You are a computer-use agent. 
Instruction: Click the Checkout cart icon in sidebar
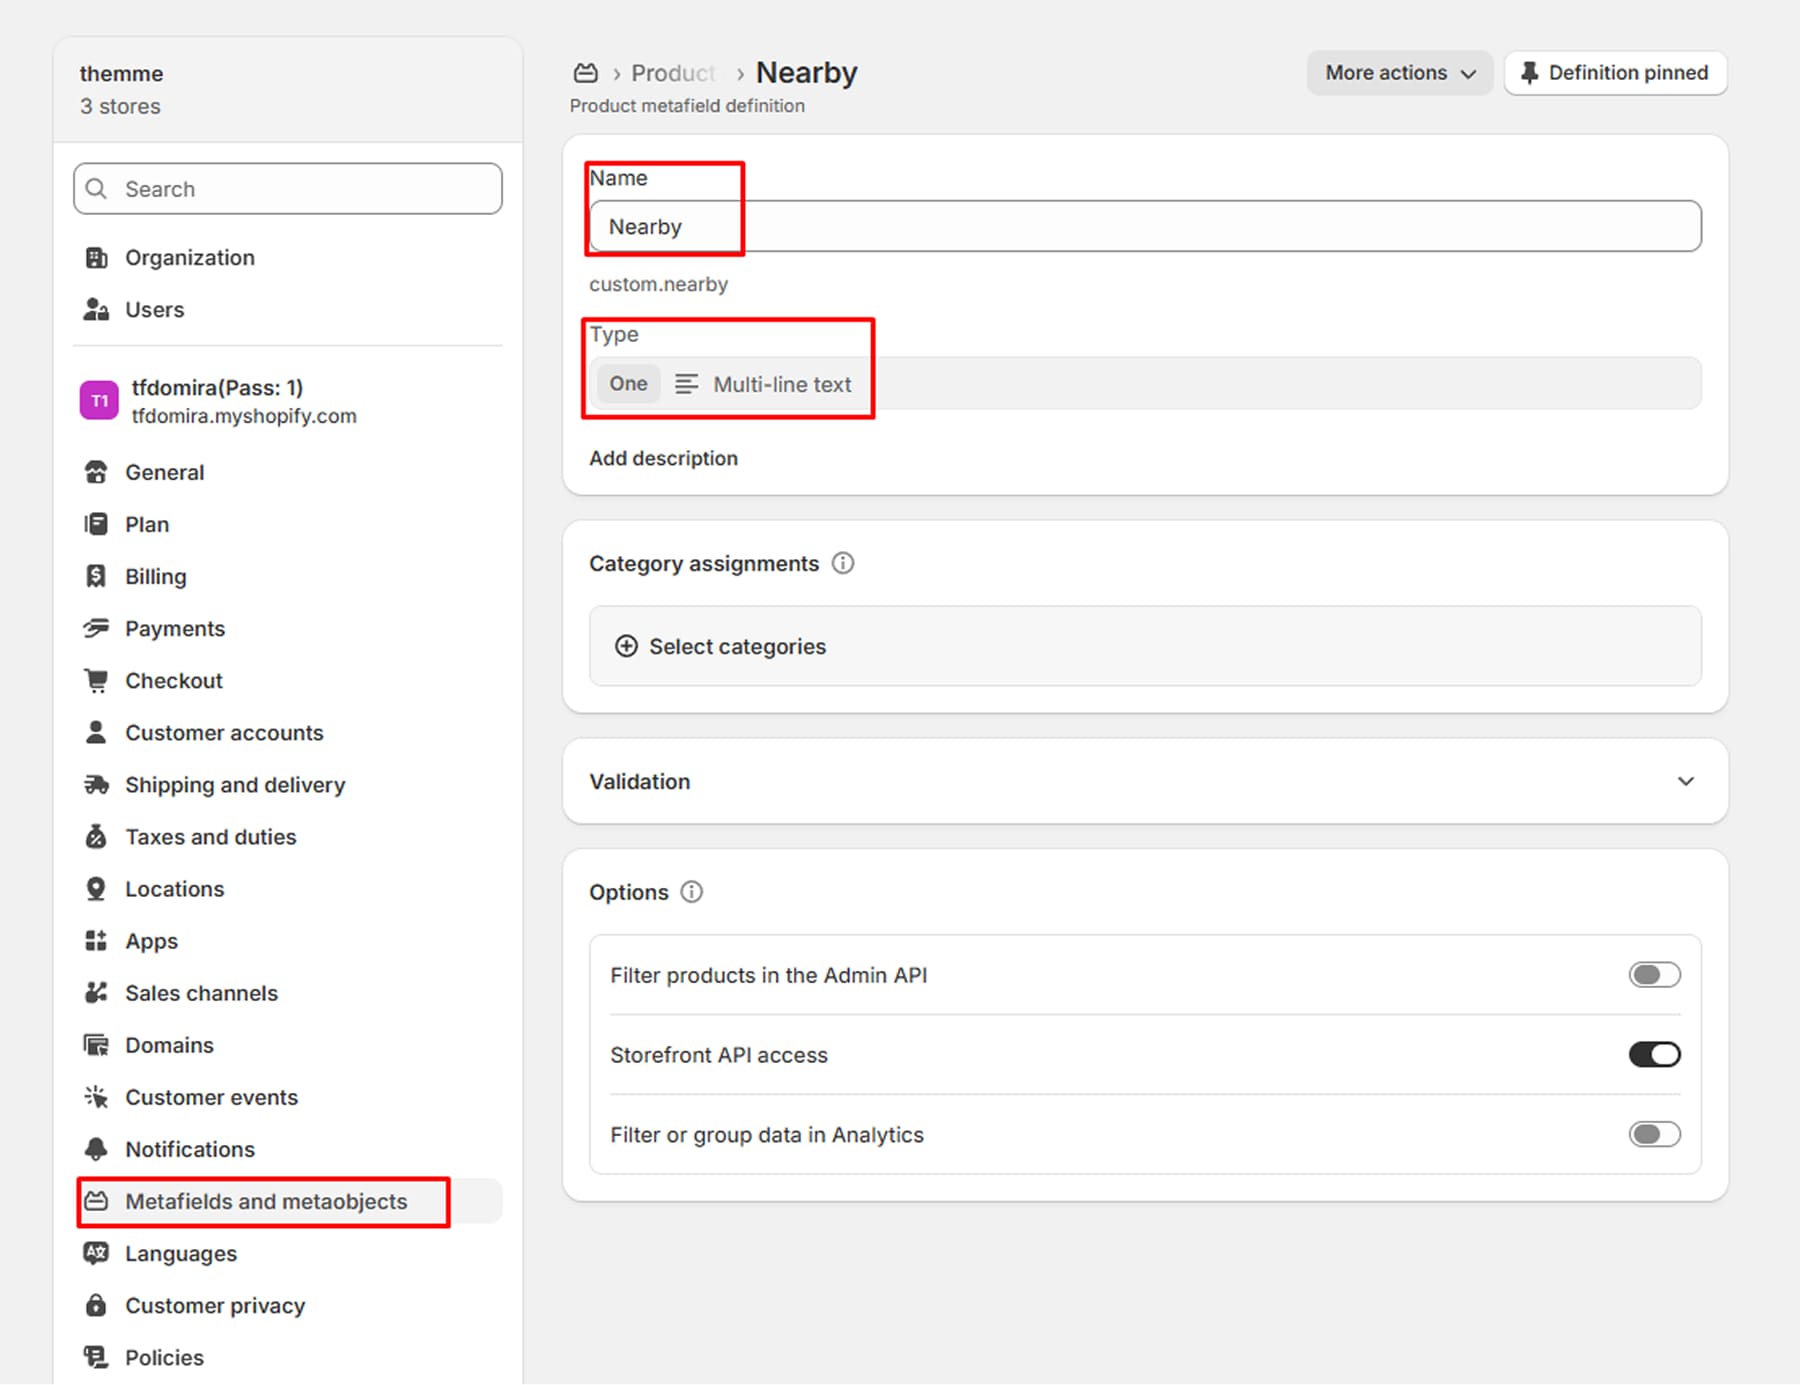(x=96, y=680)
